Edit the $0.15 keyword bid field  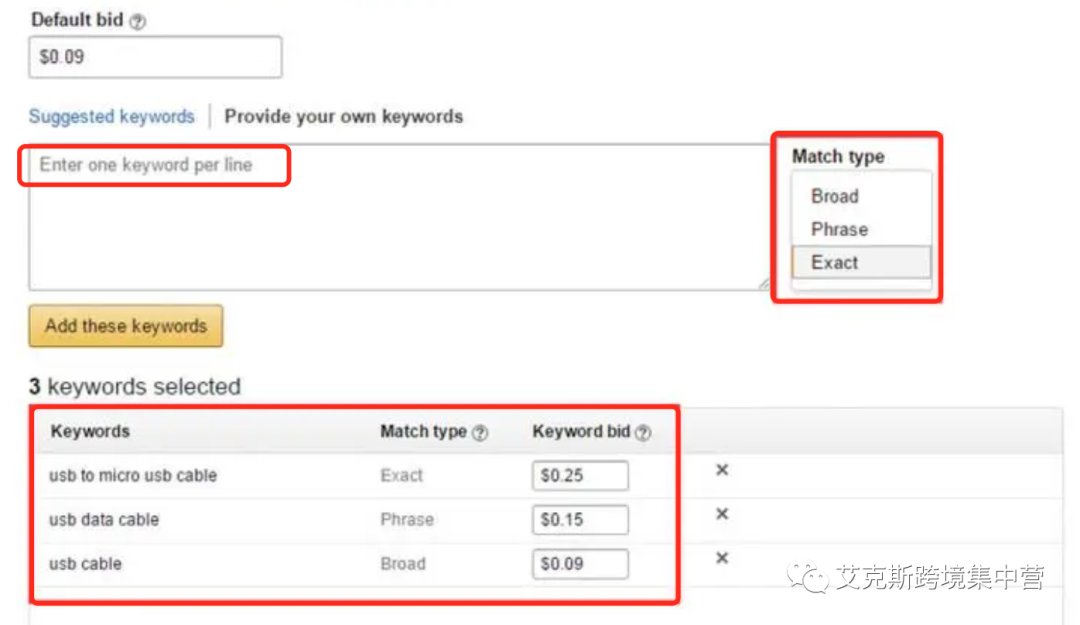580,520
